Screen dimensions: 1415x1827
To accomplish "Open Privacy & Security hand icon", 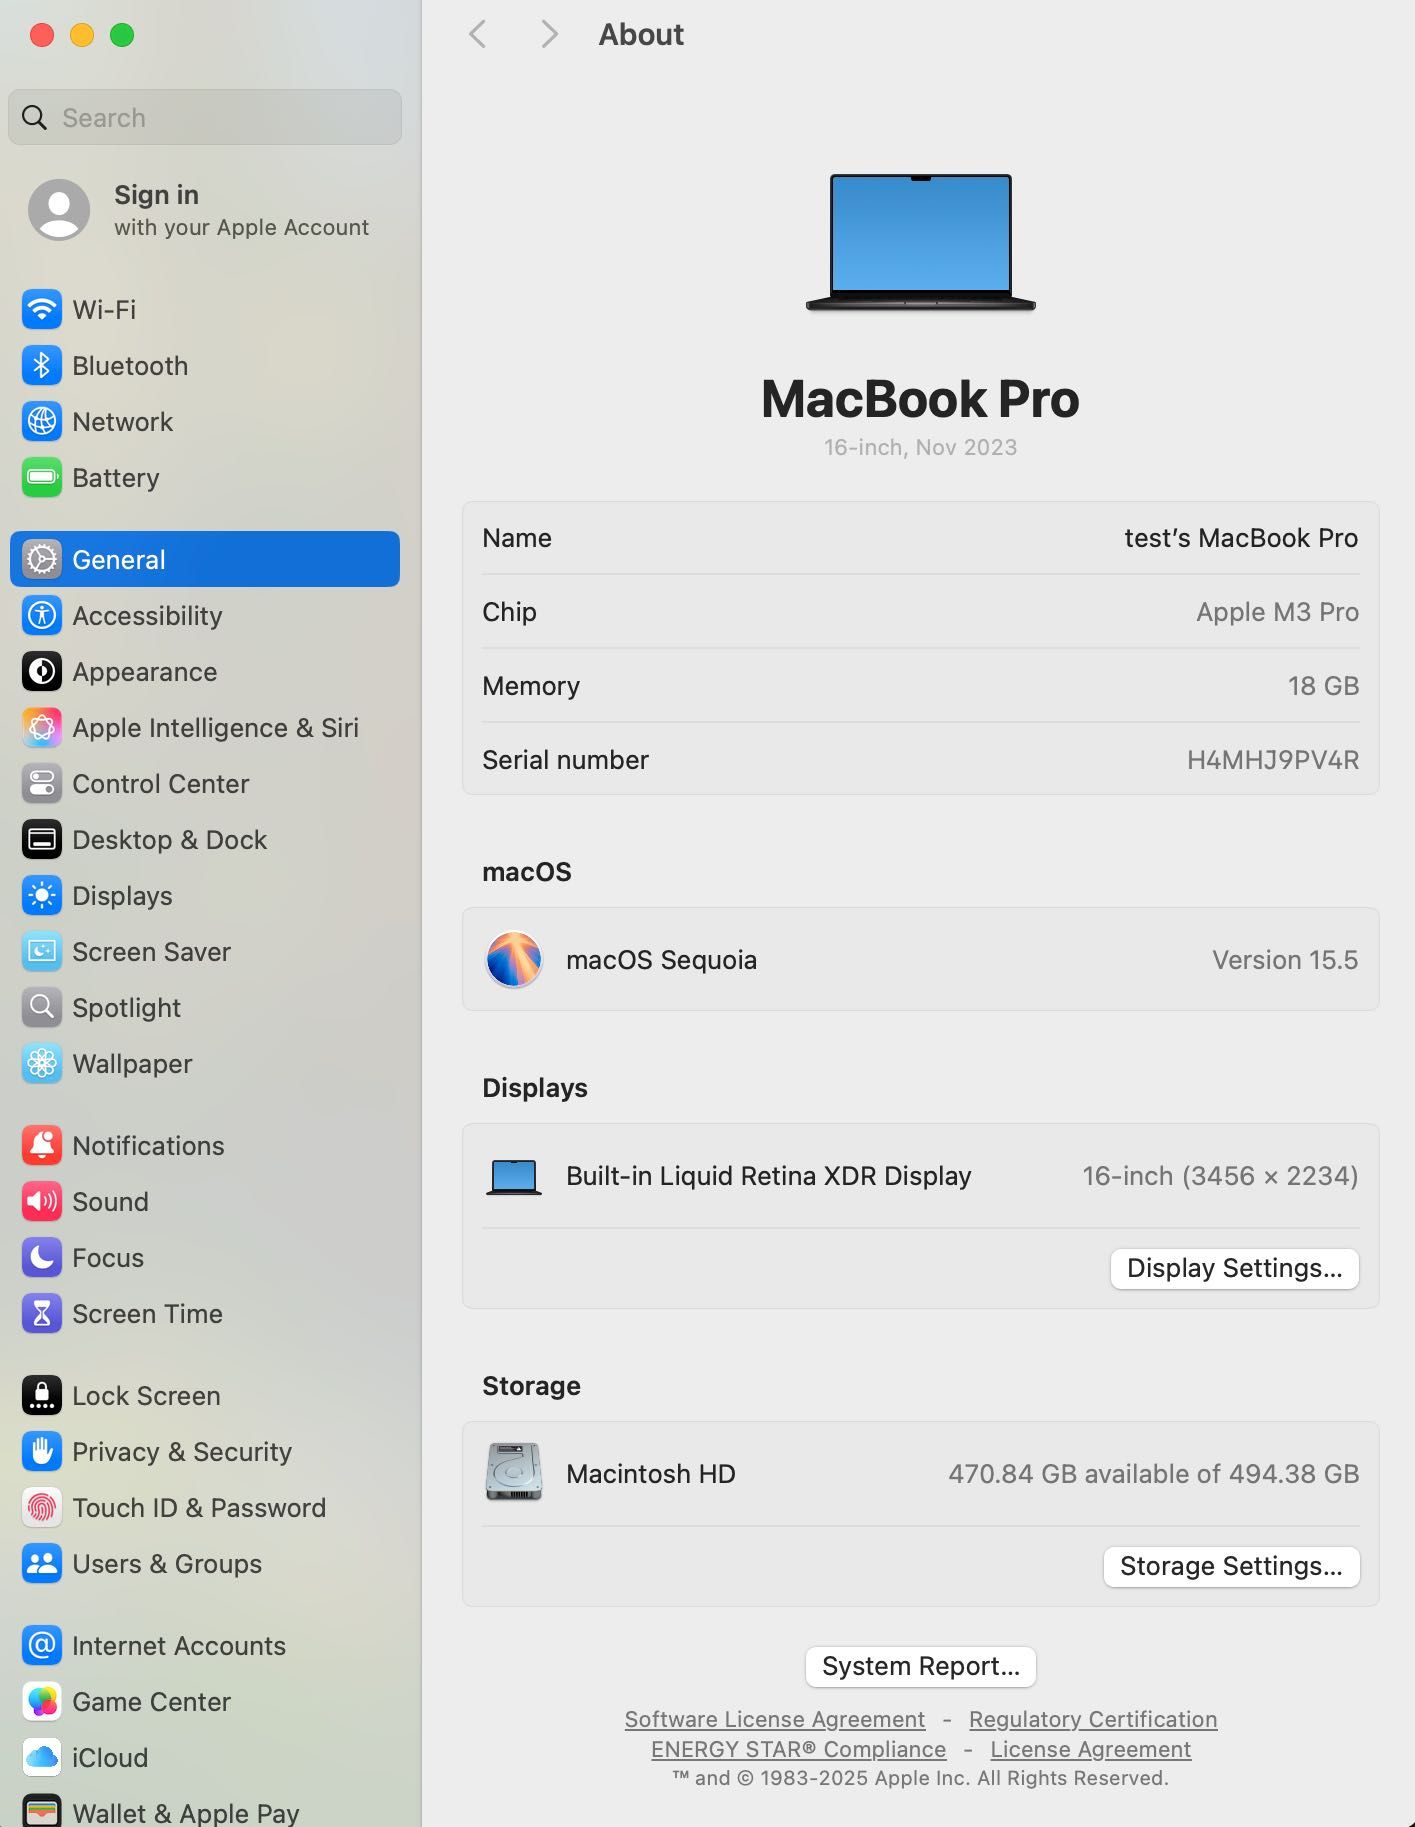I will pyautogui.click(x=42, y=1451).
